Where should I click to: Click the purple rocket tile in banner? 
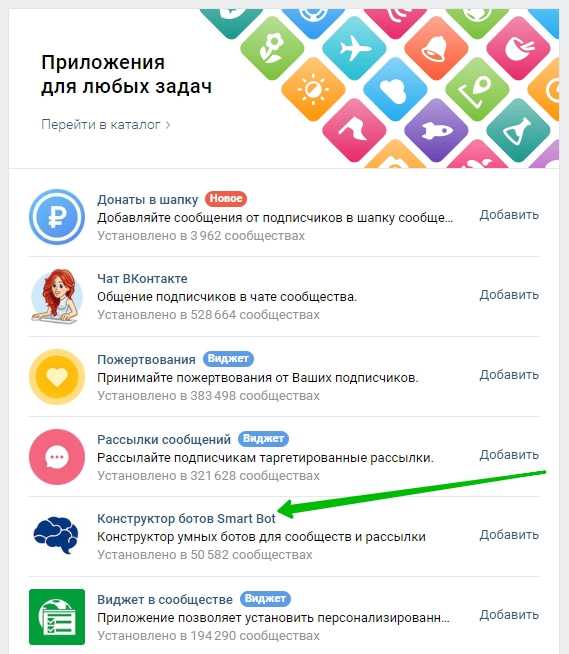(x=436, y=130)
